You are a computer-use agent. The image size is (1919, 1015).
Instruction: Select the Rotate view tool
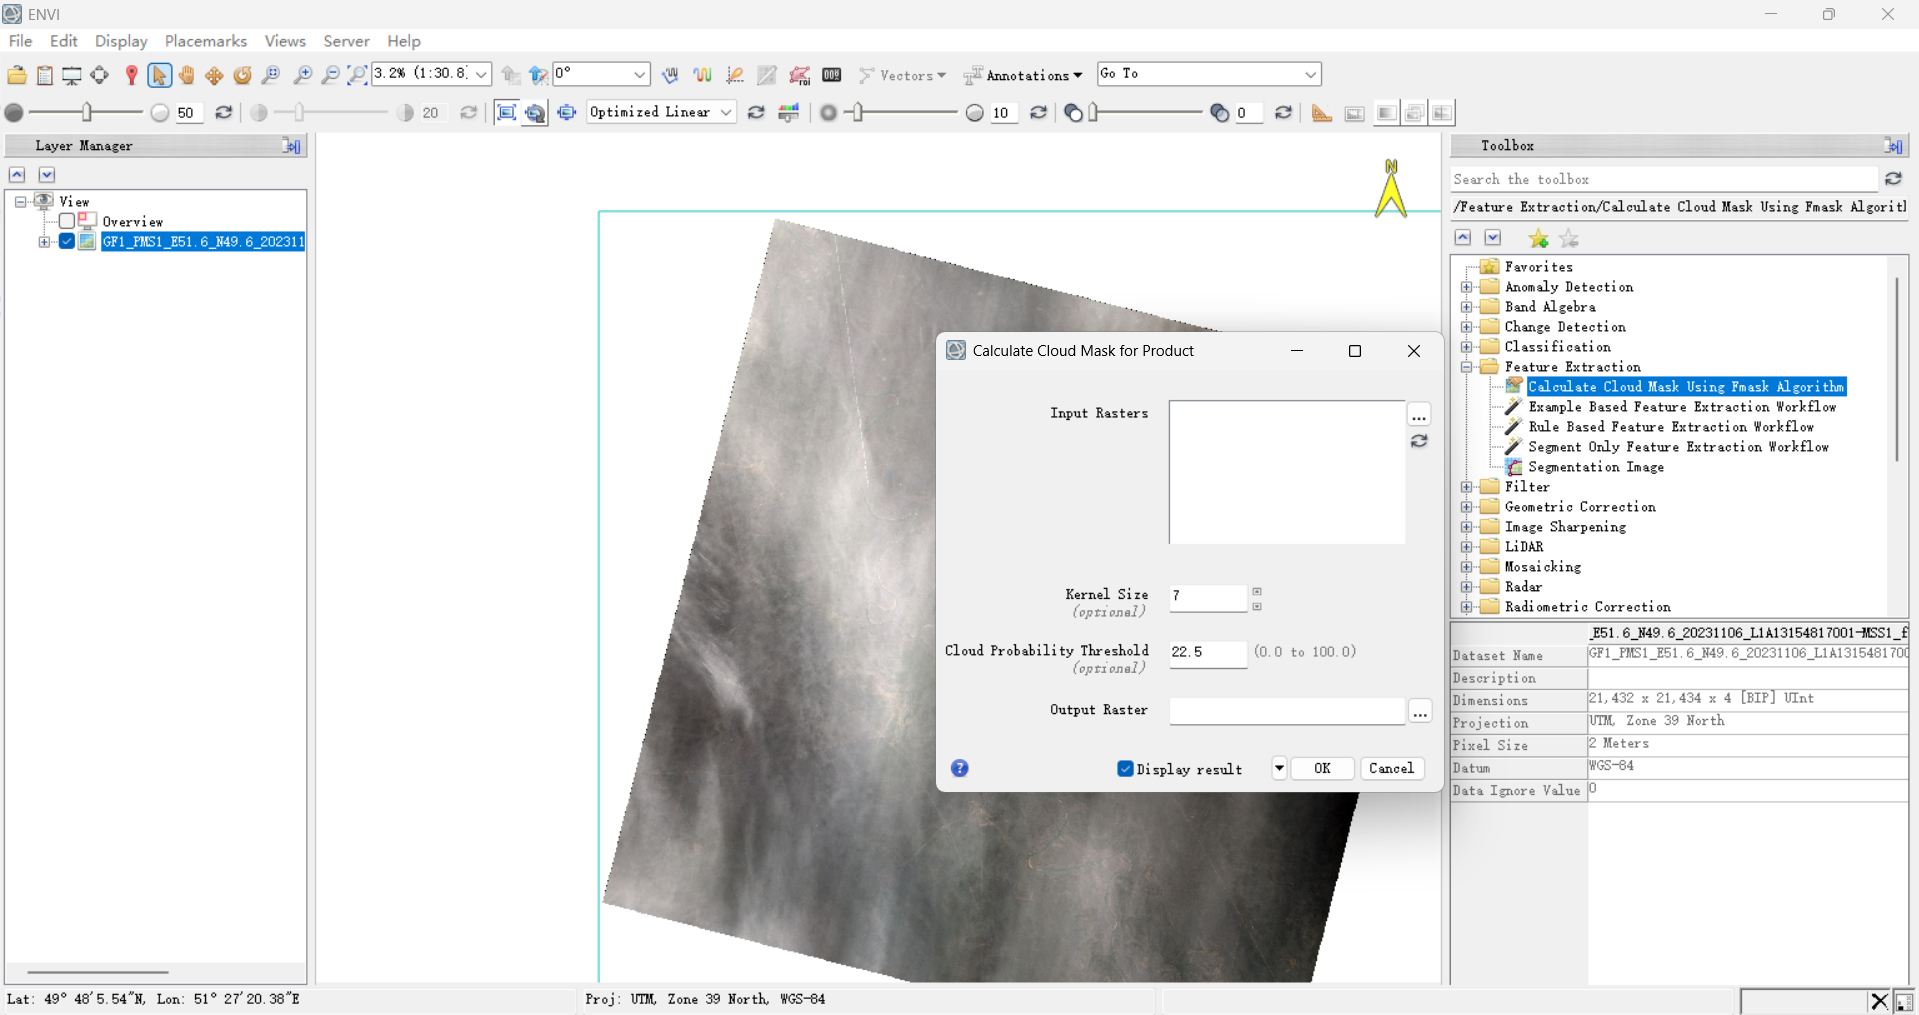point(242,75)
